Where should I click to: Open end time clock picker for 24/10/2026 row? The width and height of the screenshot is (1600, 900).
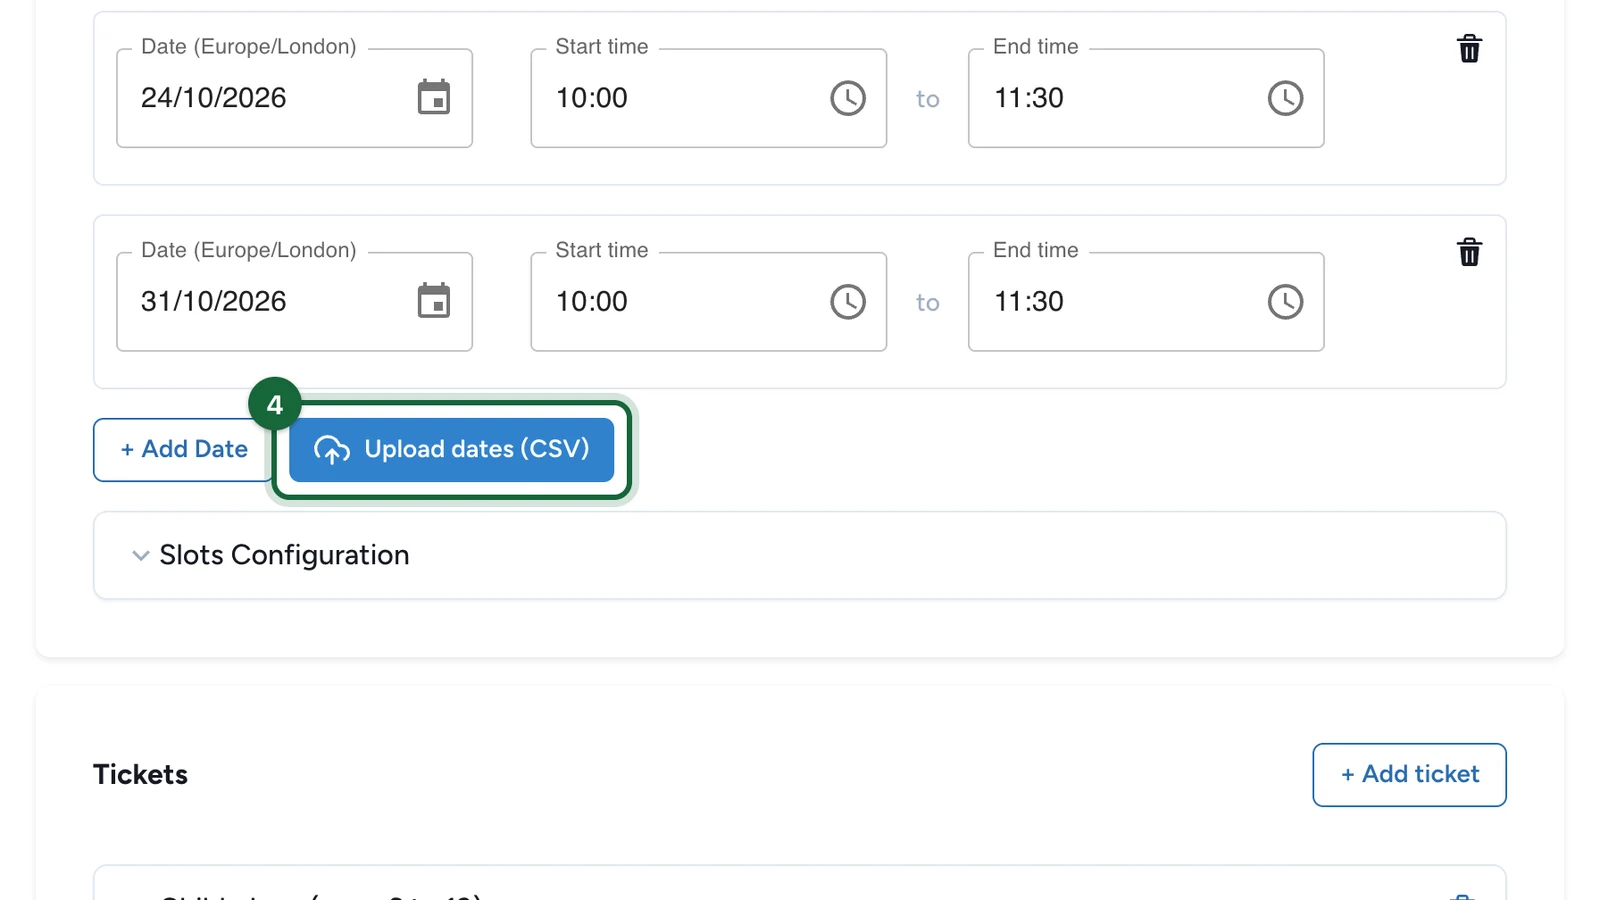click(1285, 98)
